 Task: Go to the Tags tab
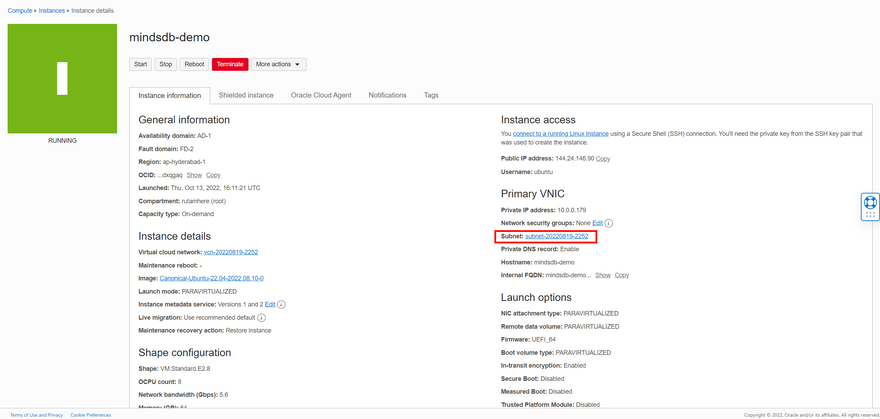click(431, 95)
